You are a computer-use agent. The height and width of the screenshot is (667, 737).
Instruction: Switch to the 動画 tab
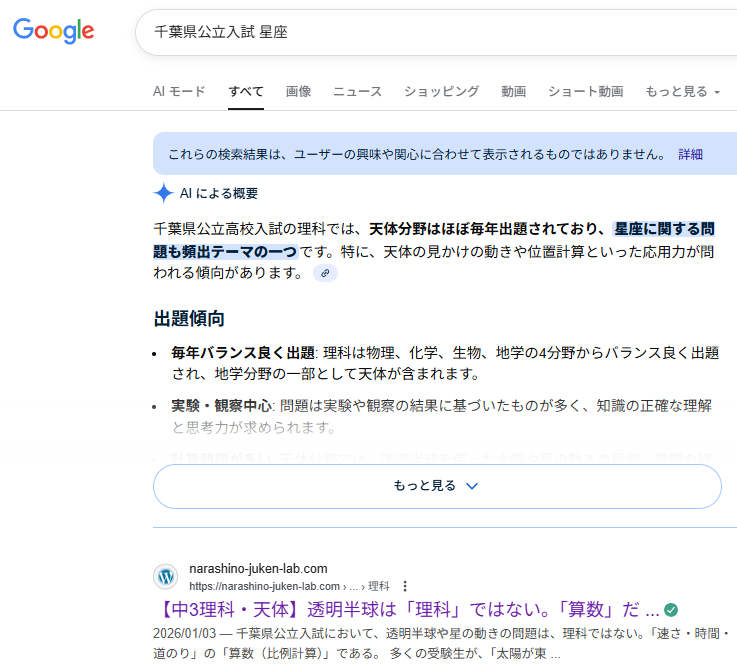point(514,91)
